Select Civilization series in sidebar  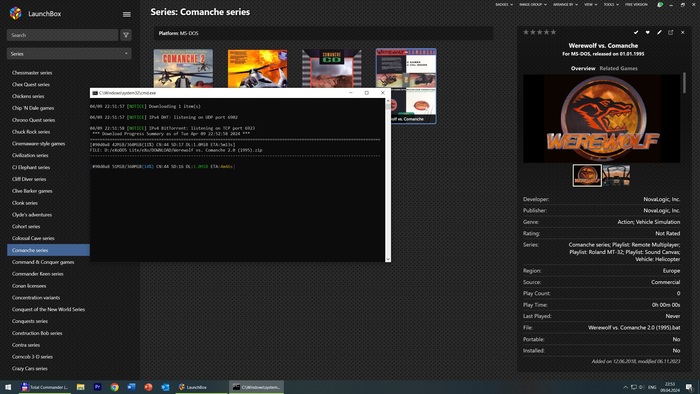click(x=30, y=155)
